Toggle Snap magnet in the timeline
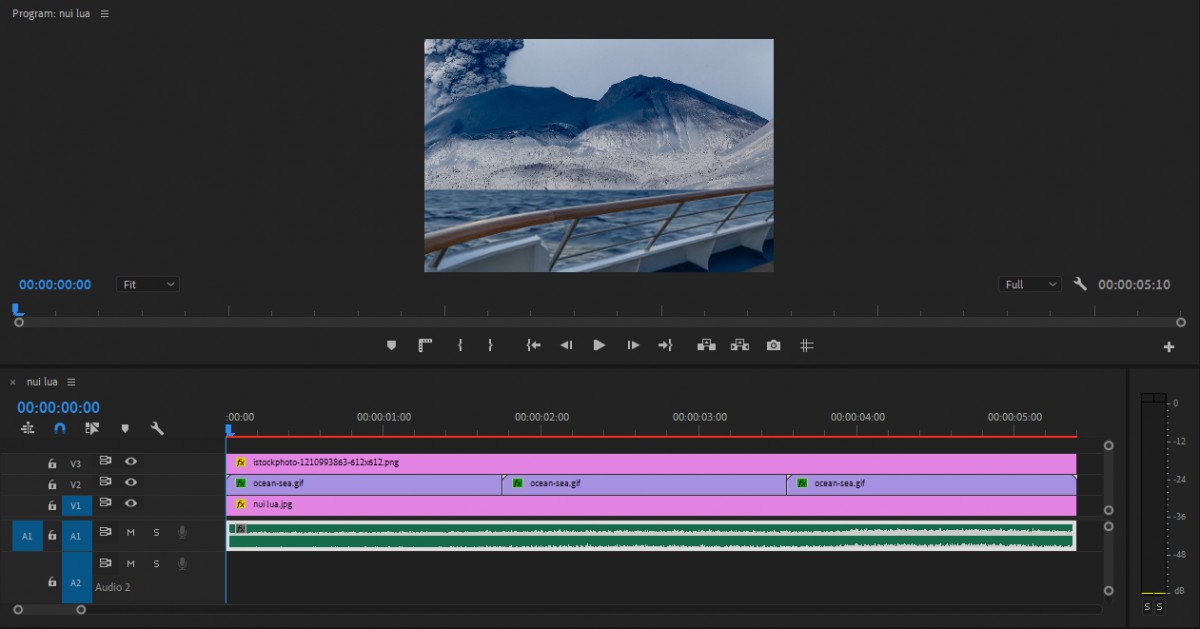 pos(60,428)
